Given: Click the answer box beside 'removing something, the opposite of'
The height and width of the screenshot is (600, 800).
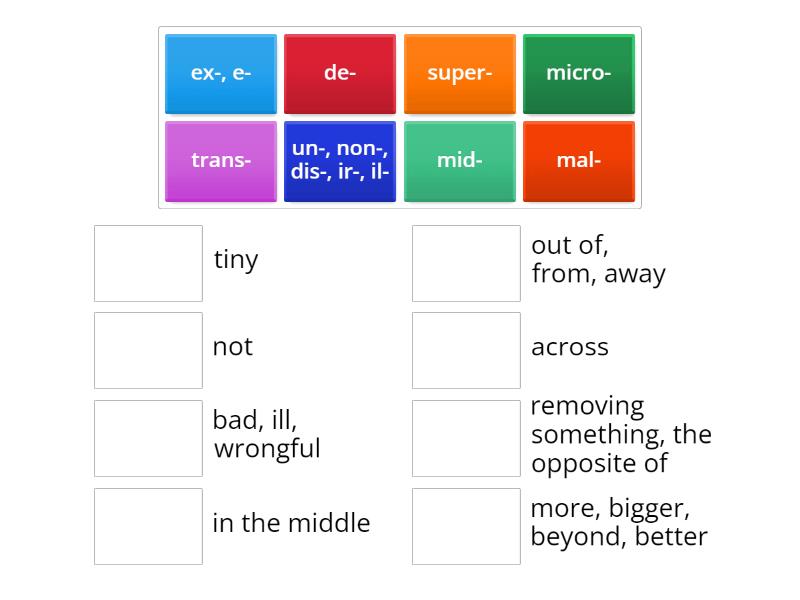Looking at the screenshot, I should 465,437.
